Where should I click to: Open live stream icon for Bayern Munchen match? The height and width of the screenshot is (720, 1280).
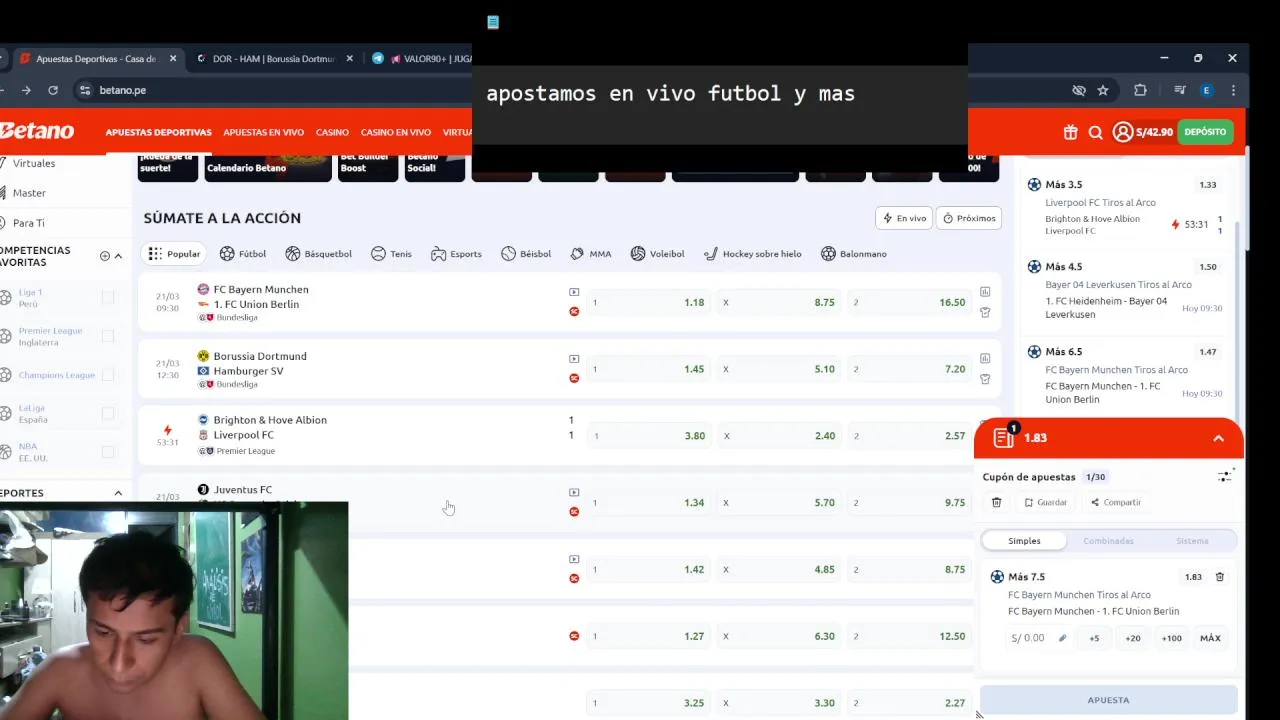[x=574, y=292]
